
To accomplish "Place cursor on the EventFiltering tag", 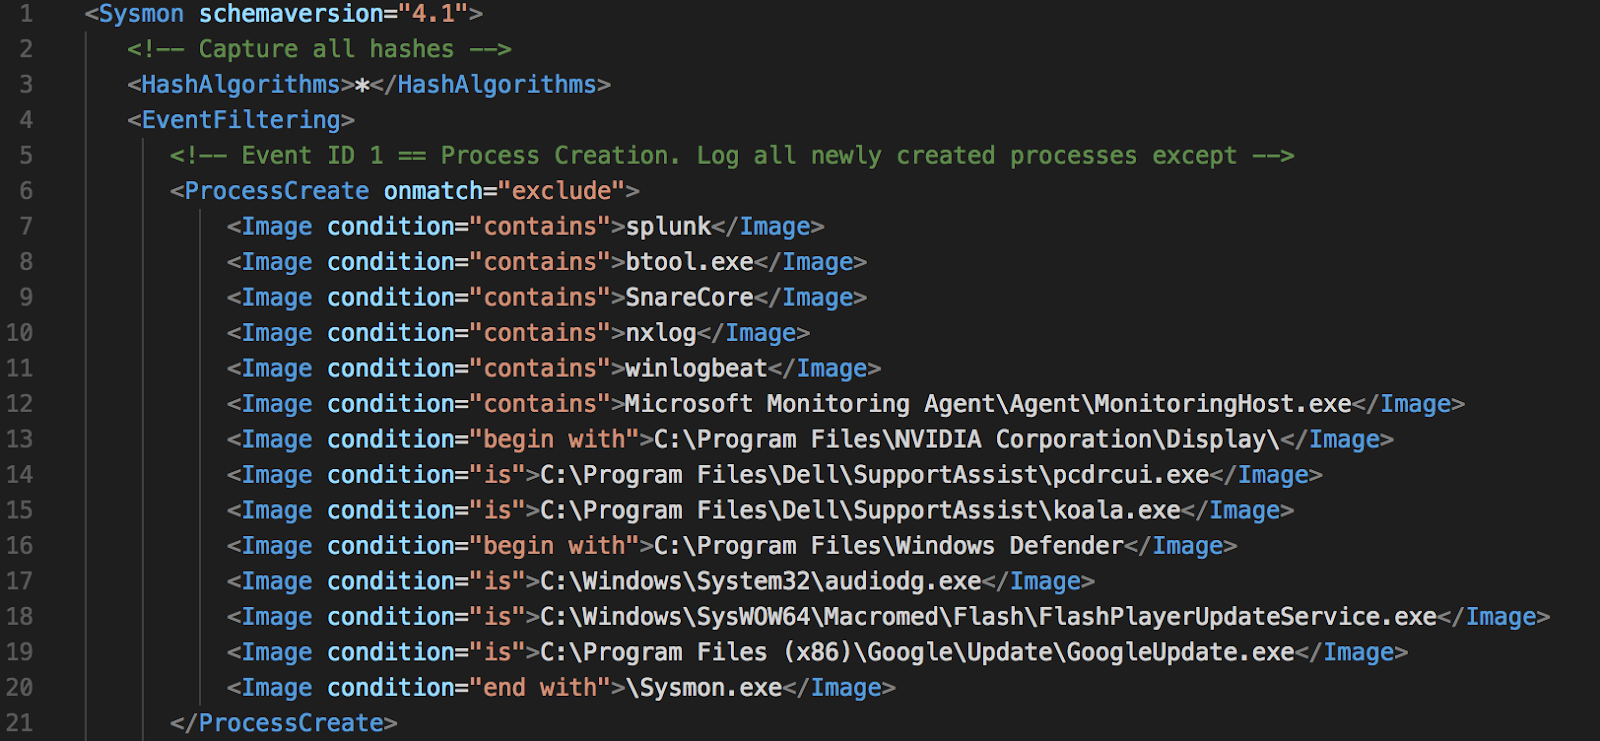I will tap(240, 120).
